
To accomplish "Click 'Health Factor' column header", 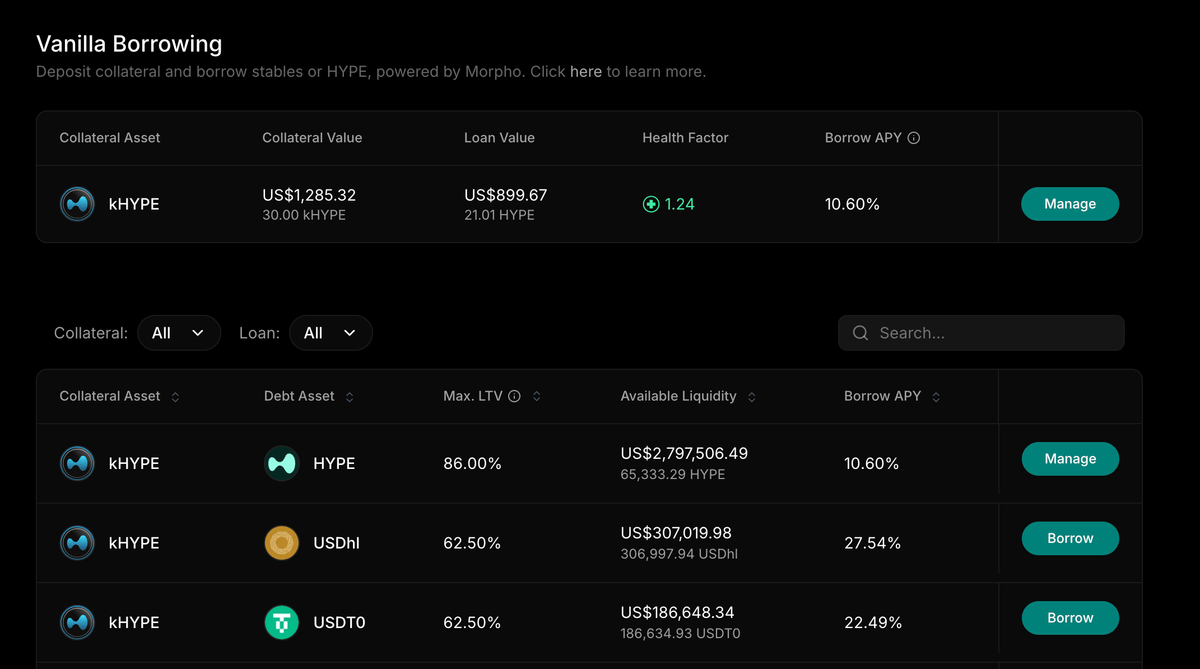I will click(685, 138).
